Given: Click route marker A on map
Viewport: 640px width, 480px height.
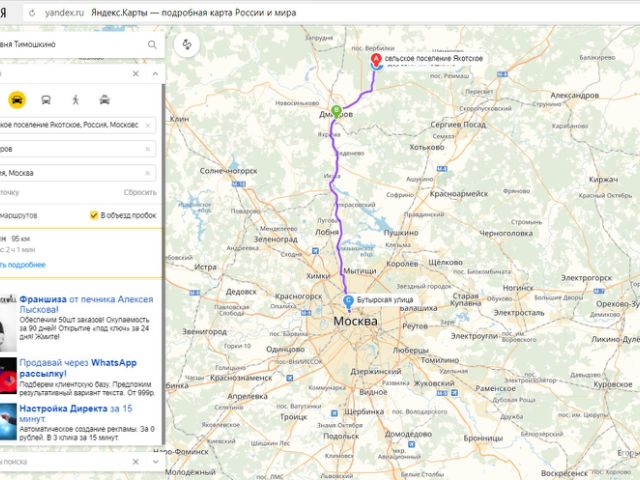Looking at the screenshot, I should coord(376,60).
